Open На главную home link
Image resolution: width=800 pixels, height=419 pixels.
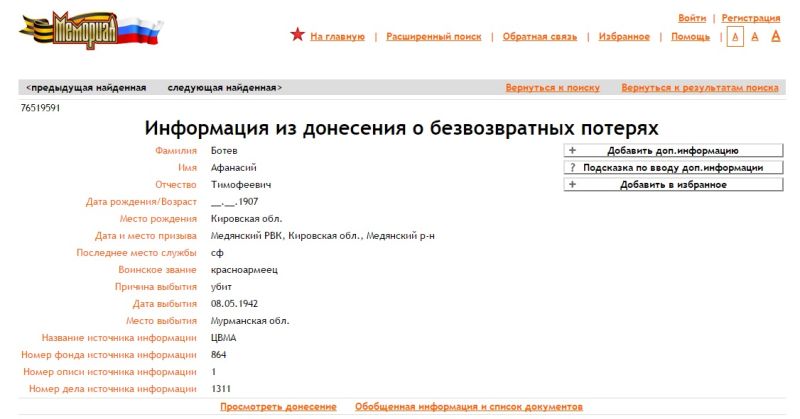337,37
